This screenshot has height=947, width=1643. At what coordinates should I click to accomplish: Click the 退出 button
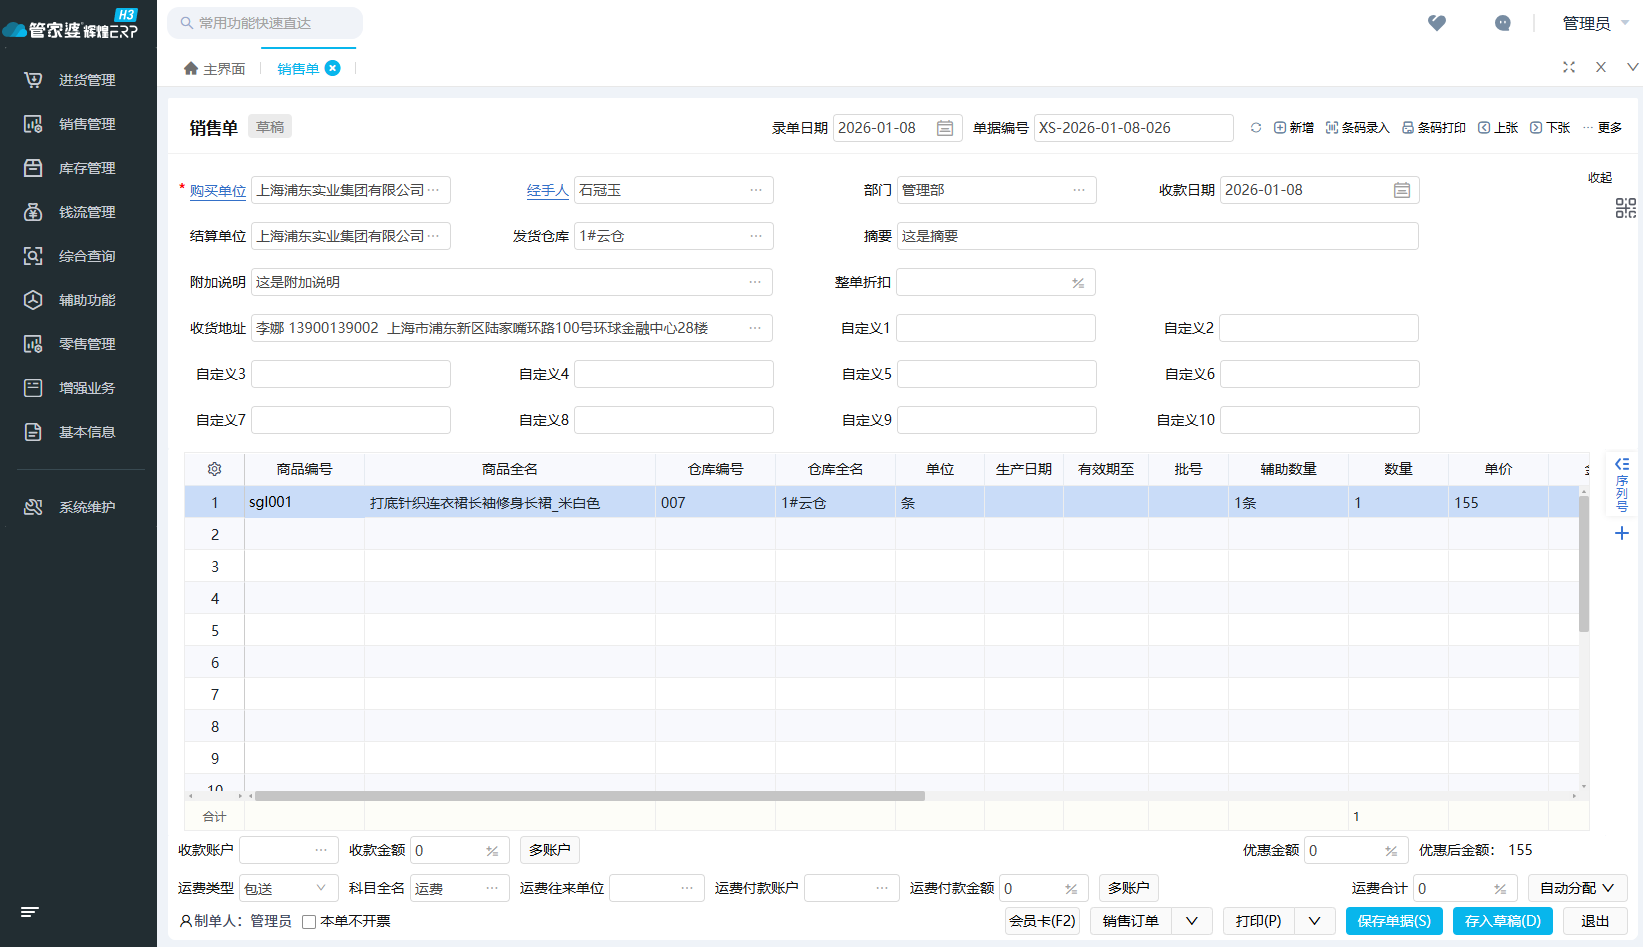click(1595, 921)
